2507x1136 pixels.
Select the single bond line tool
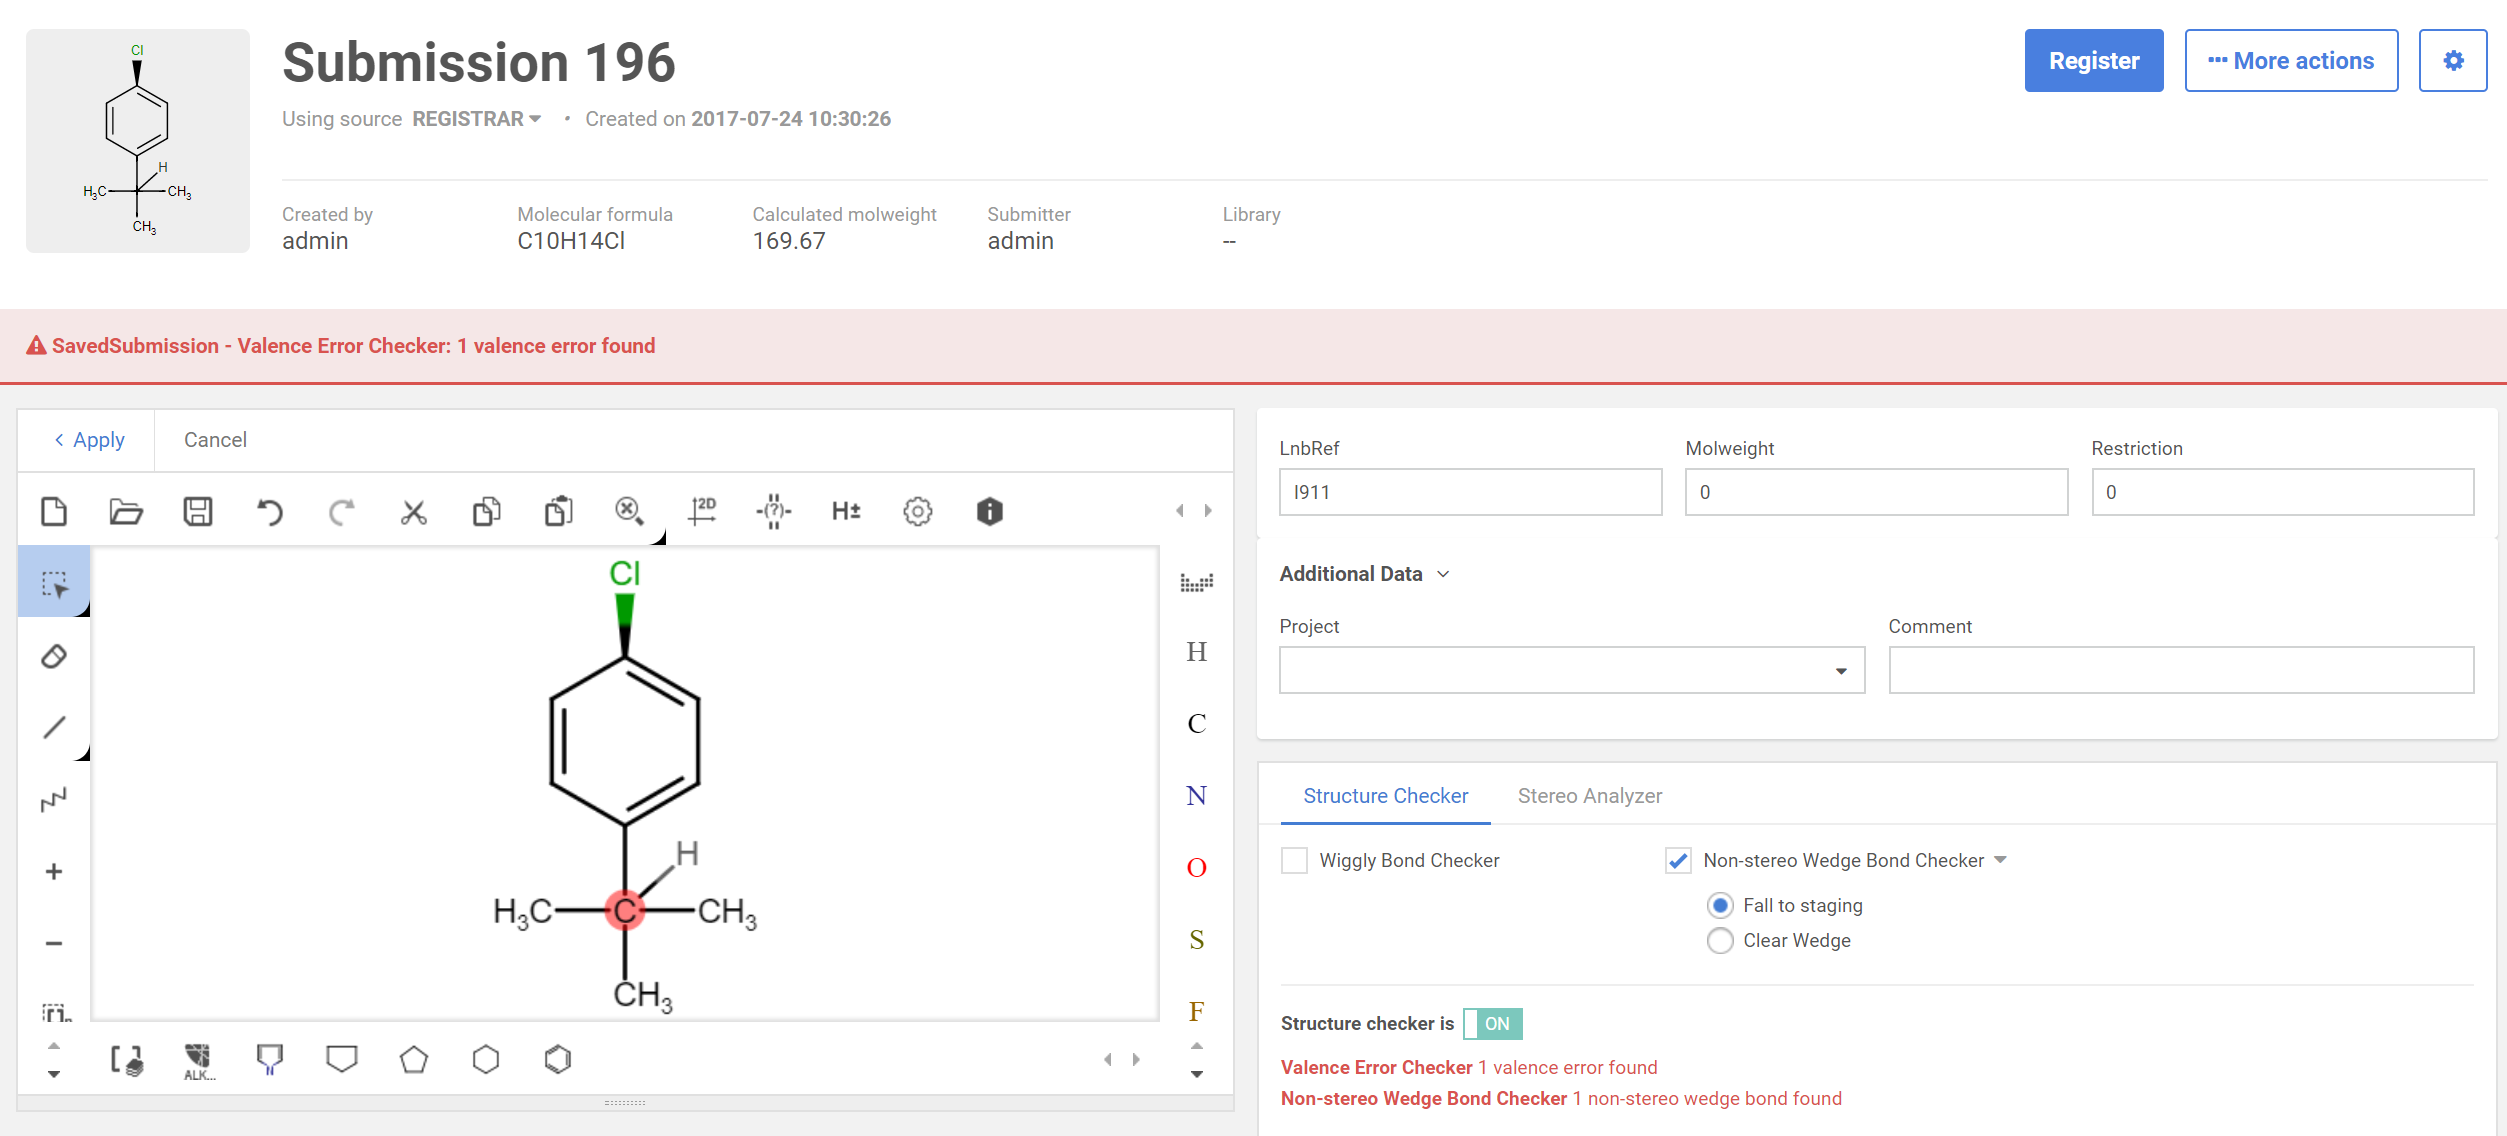(54, 727)
